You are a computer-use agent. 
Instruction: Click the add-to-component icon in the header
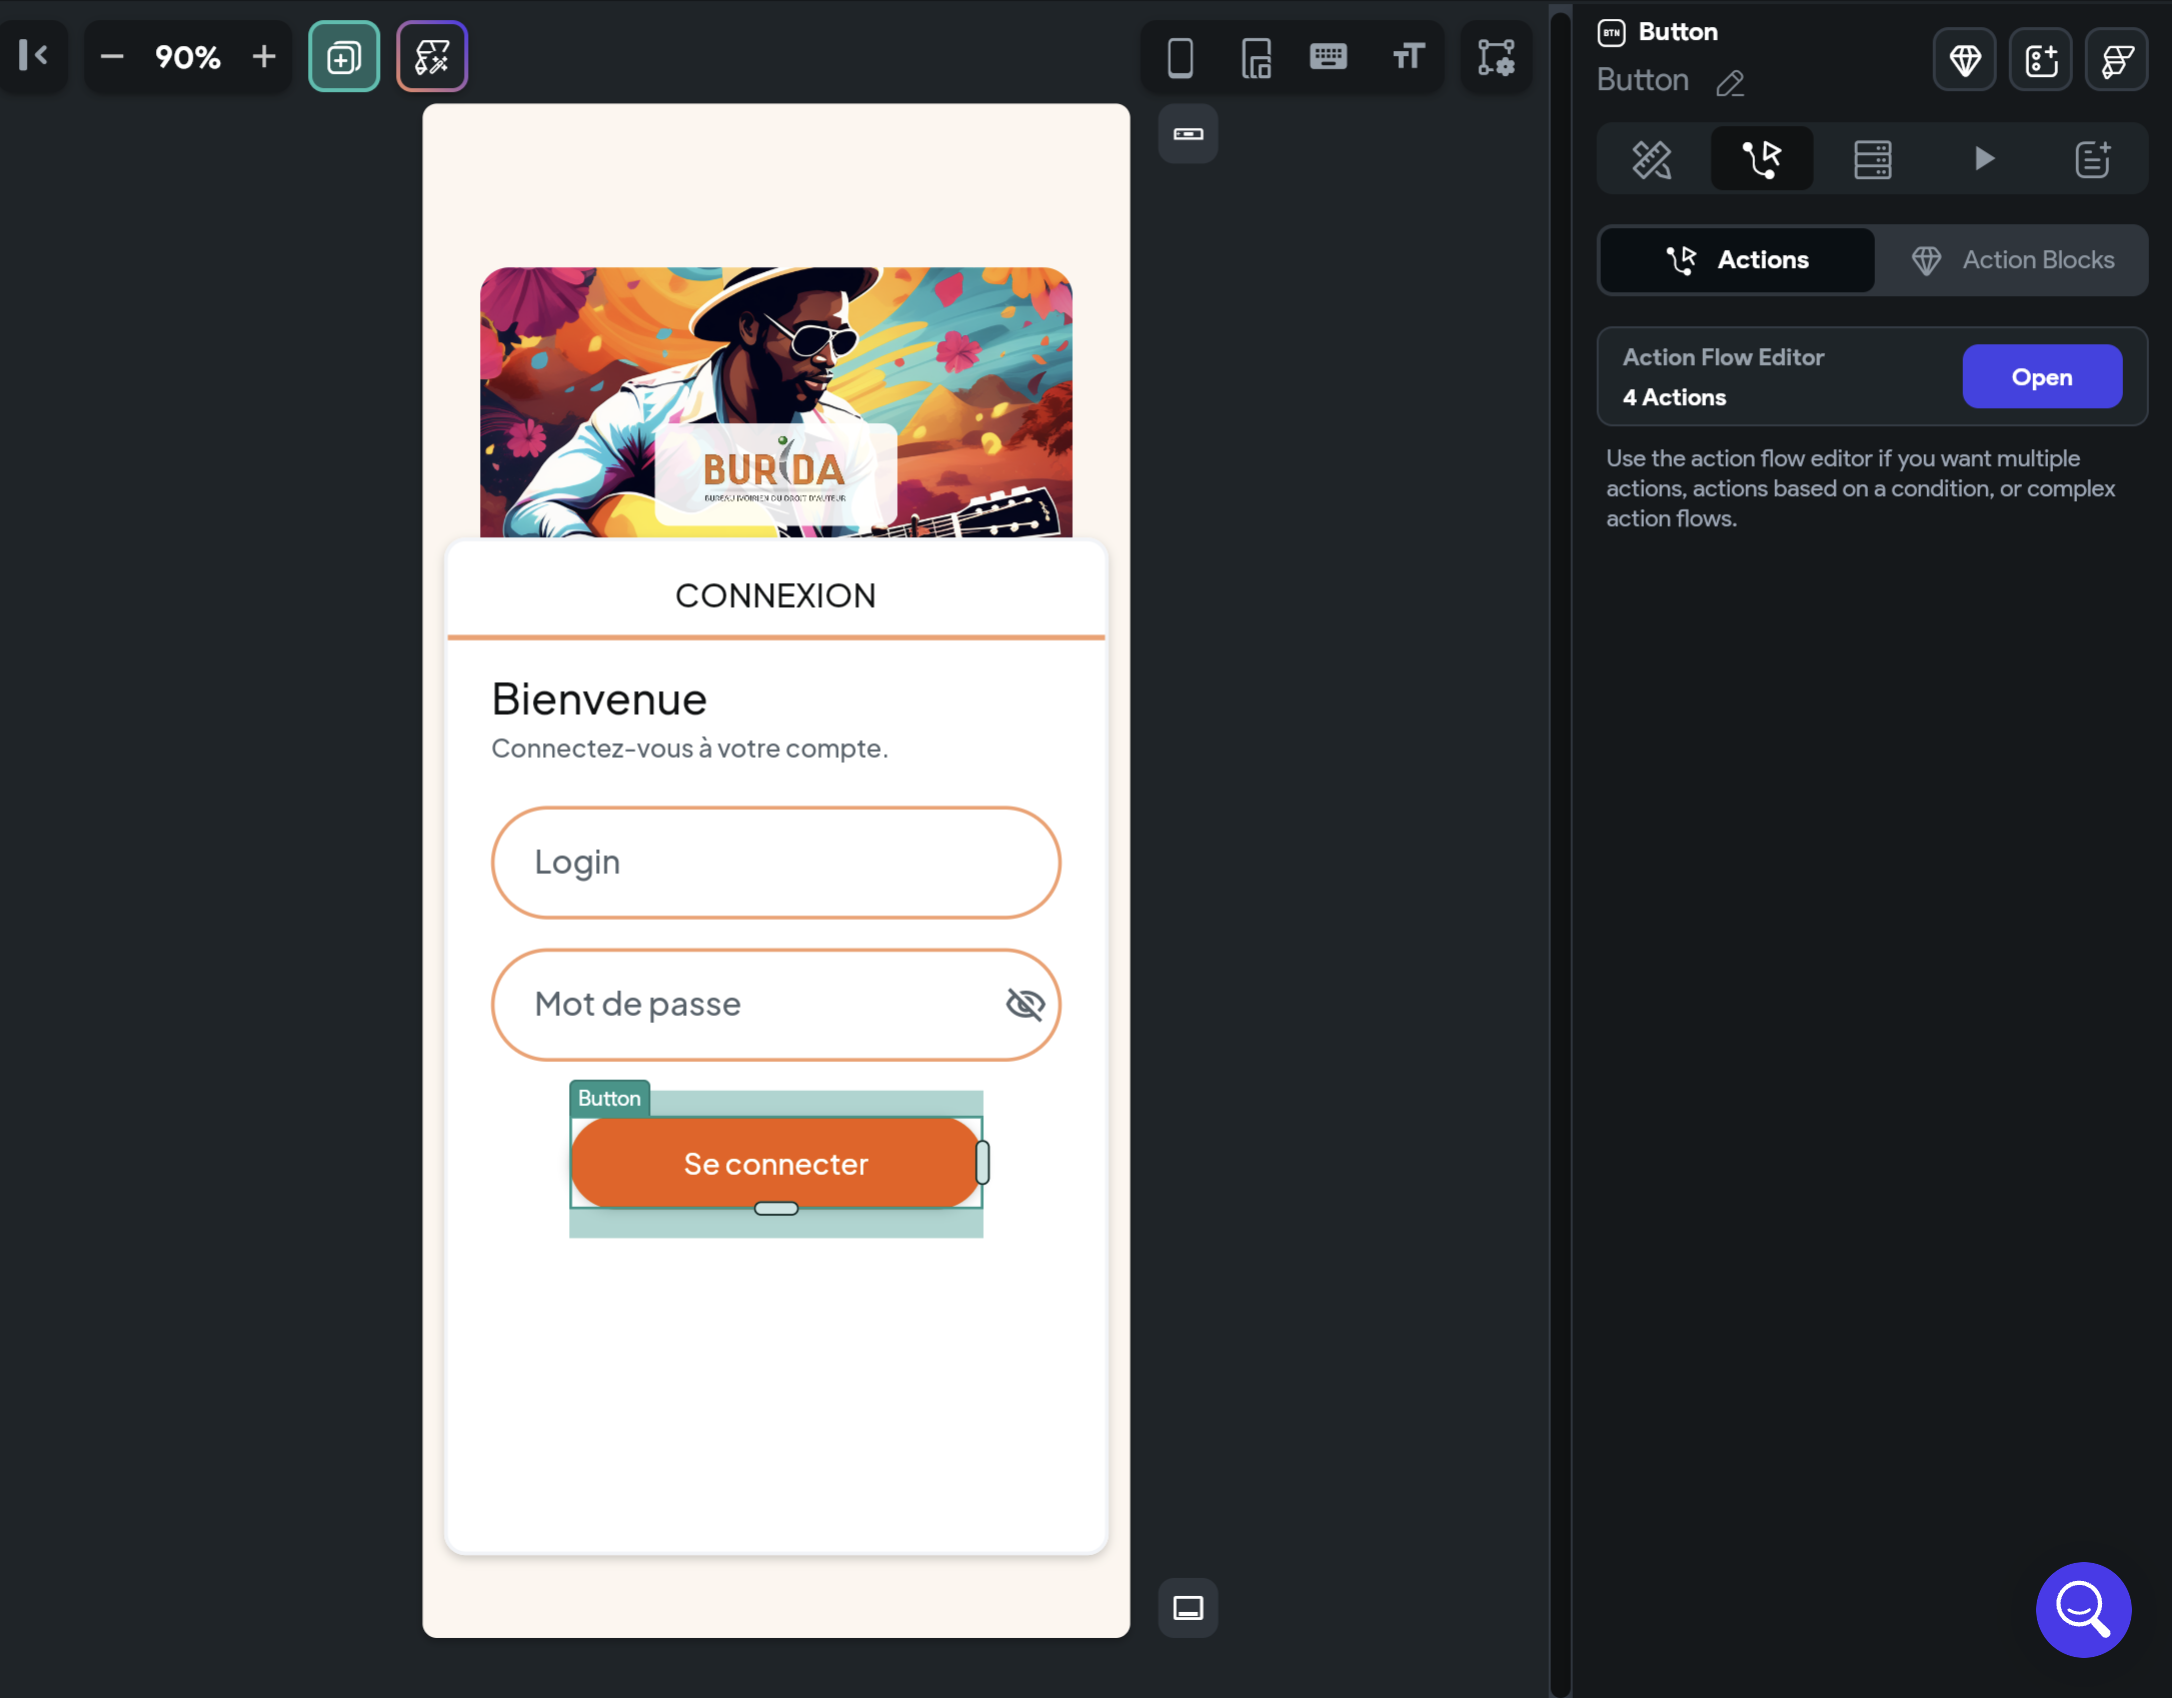coord(2041,61)
